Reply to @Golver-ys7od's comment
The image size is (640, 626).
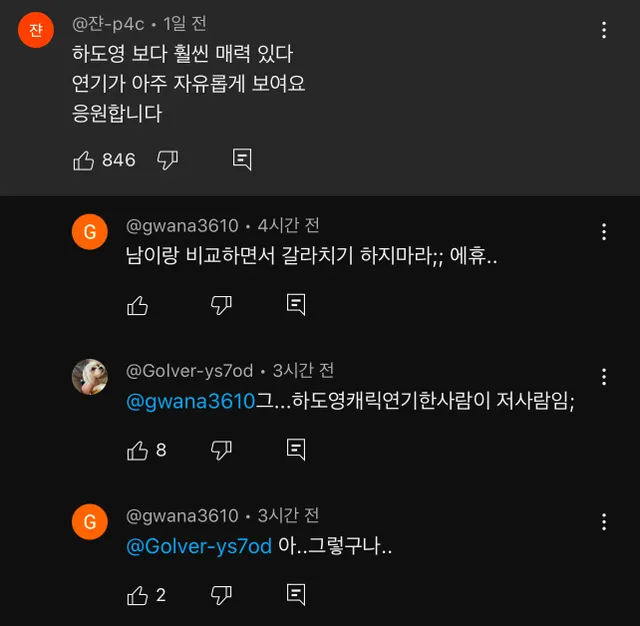[296, 450]
